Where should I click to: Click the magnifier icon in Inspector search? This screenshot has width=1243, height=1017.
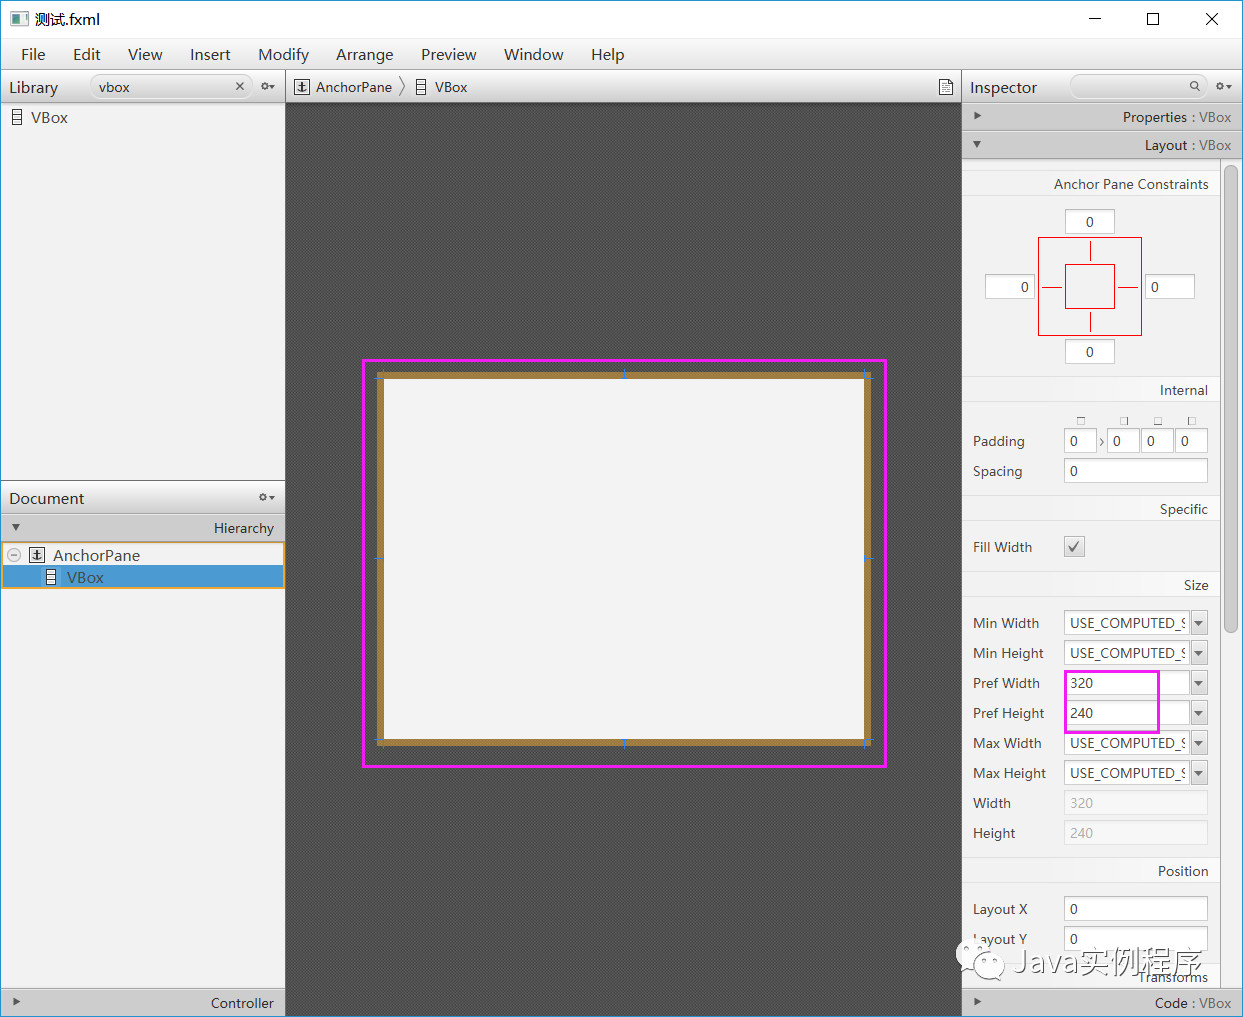(1194, 87)
